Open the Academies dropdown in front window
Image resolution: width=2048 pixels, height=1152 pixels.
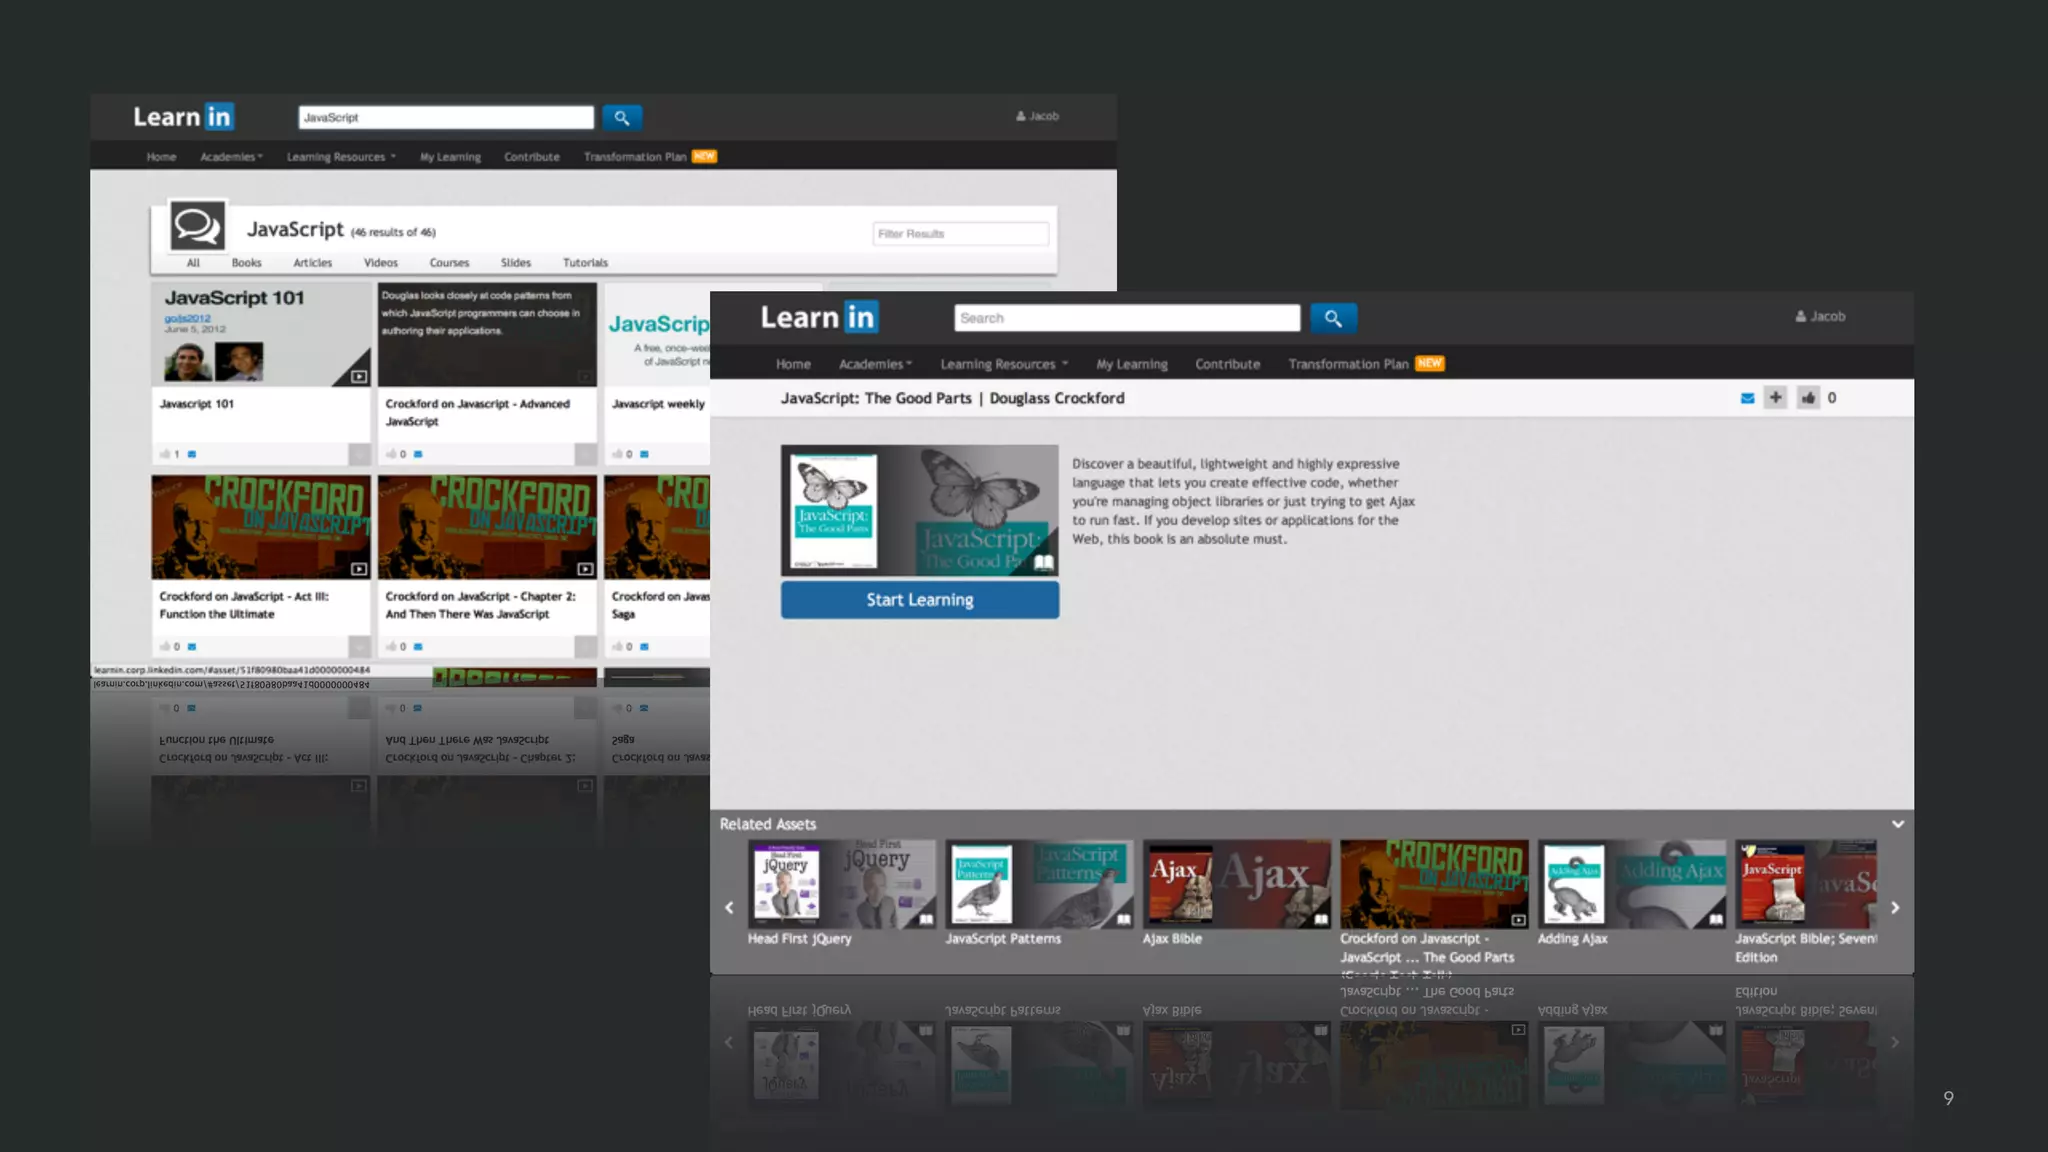tap(875, 364)
